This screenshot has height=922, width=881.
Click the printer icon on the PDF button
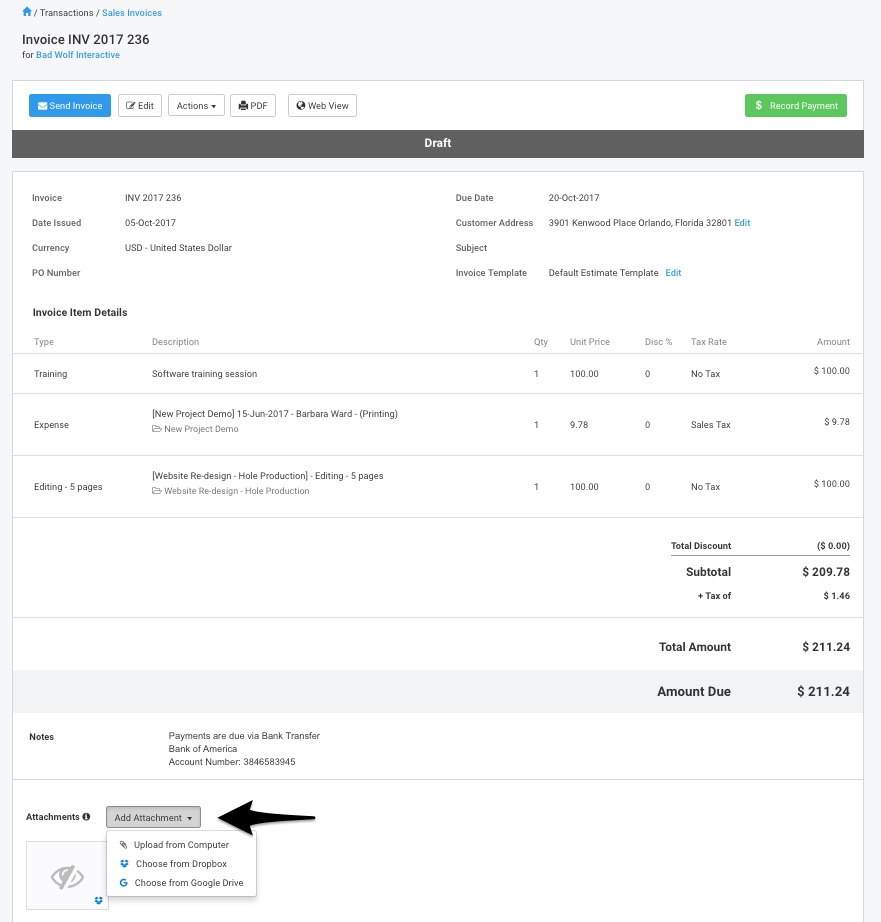point(242,105)
